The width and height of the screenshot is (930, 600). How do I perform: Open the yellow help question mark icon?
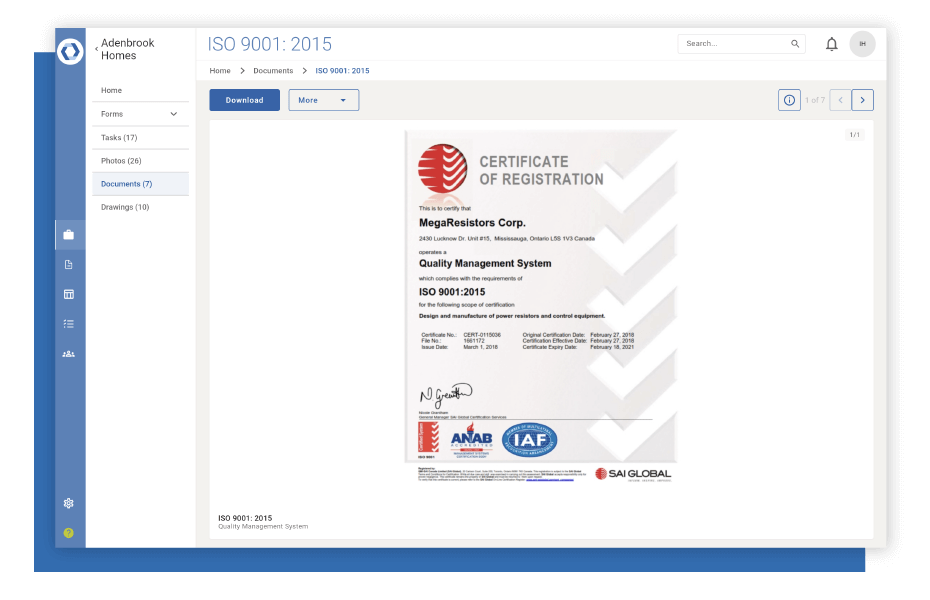click(69, 533)
